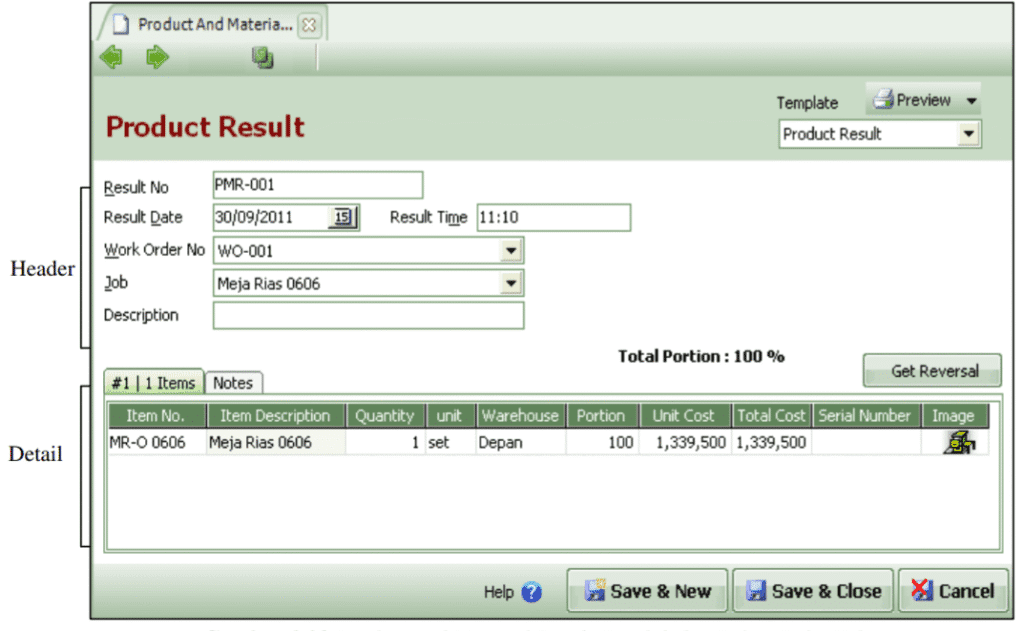Click the green back navigation arrow

112,58
